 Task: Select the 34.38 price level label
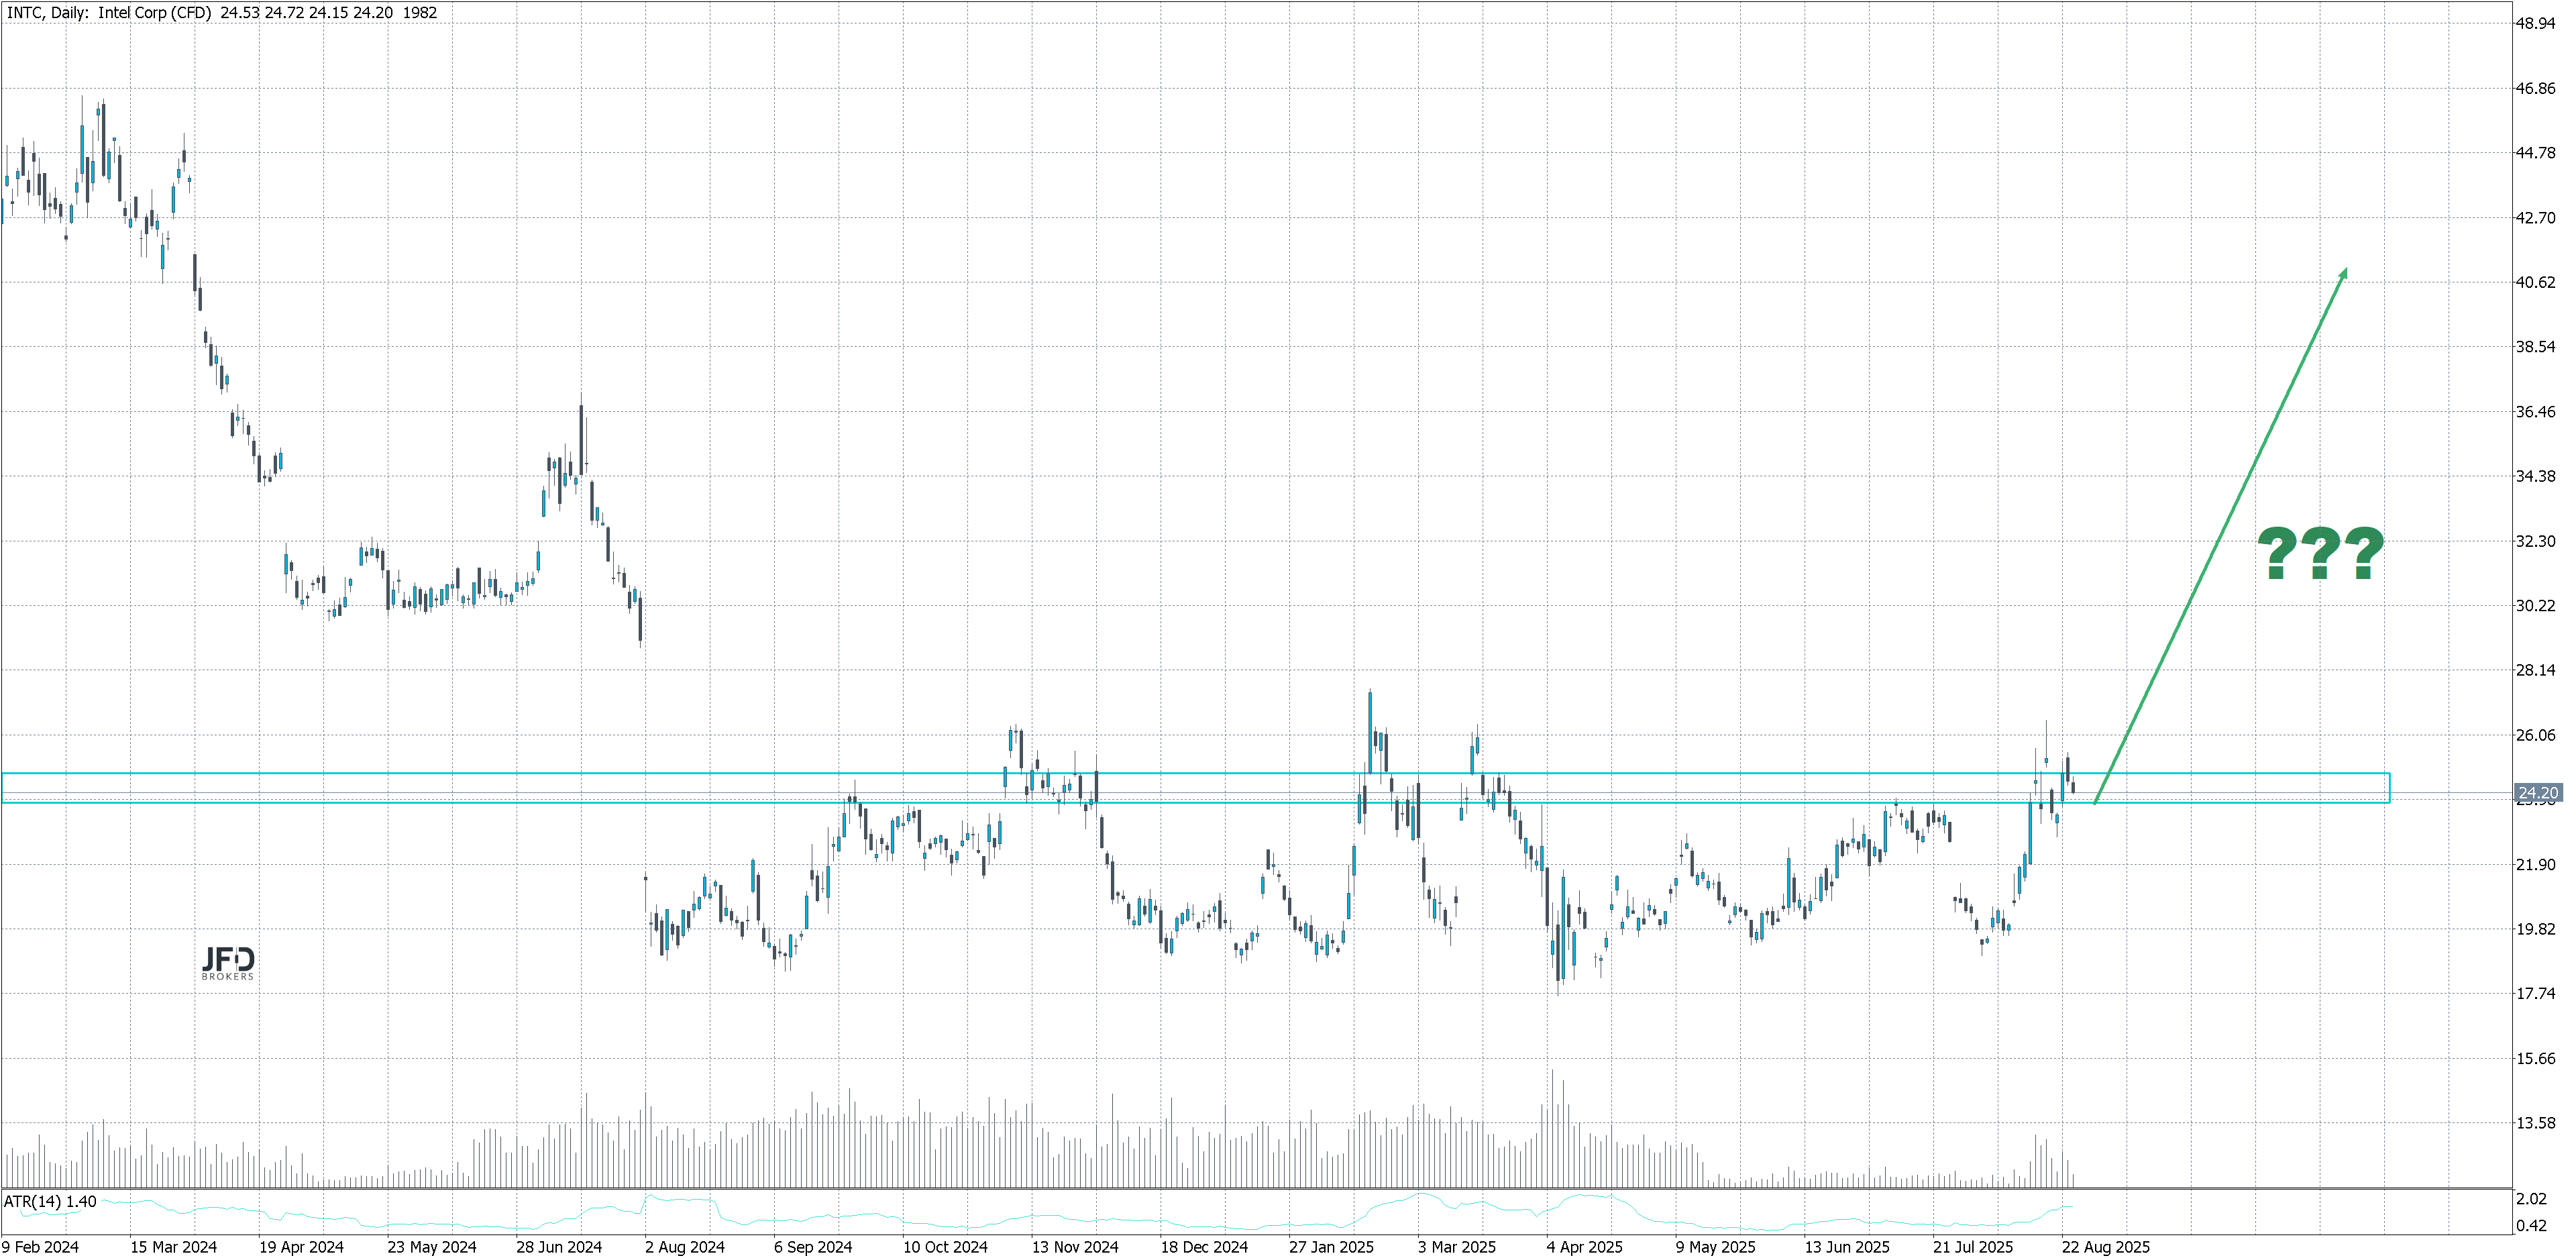click(x=2535, y=476)
